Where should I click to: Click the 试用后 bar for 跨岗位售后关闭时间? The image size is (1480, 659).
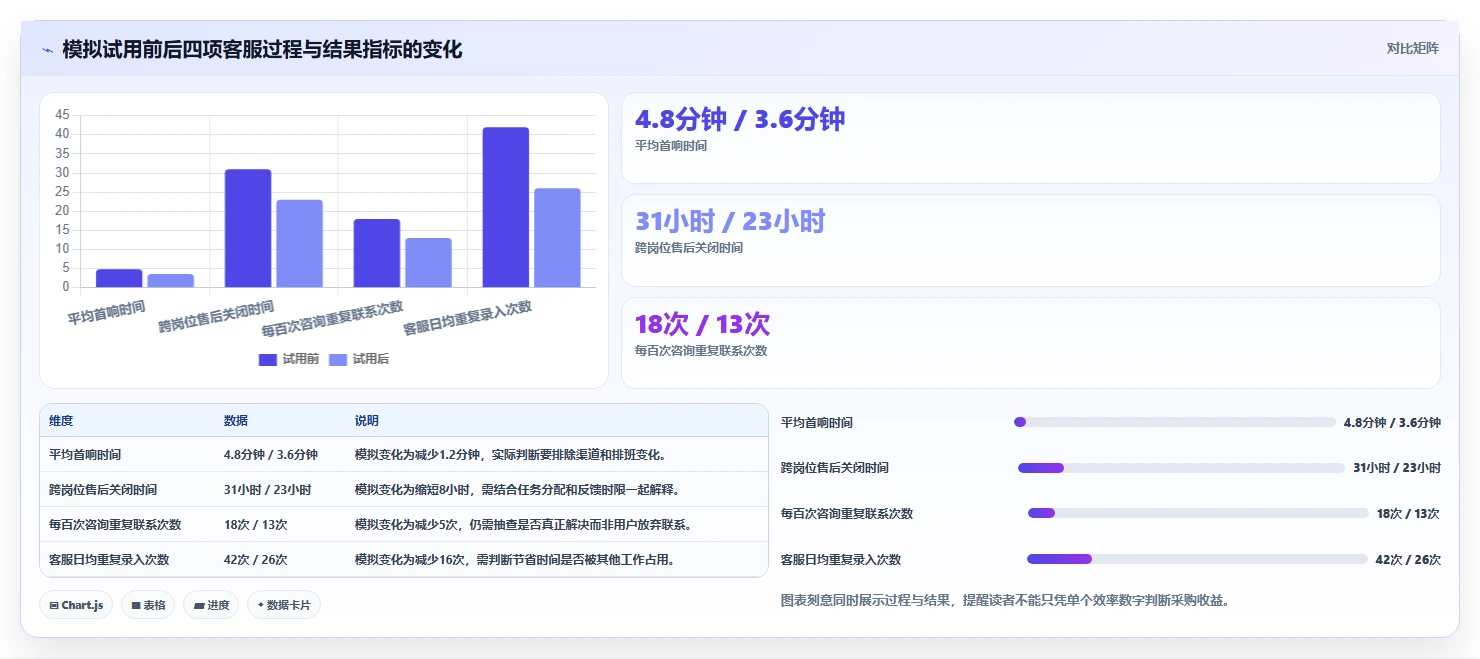pos(300,244)
